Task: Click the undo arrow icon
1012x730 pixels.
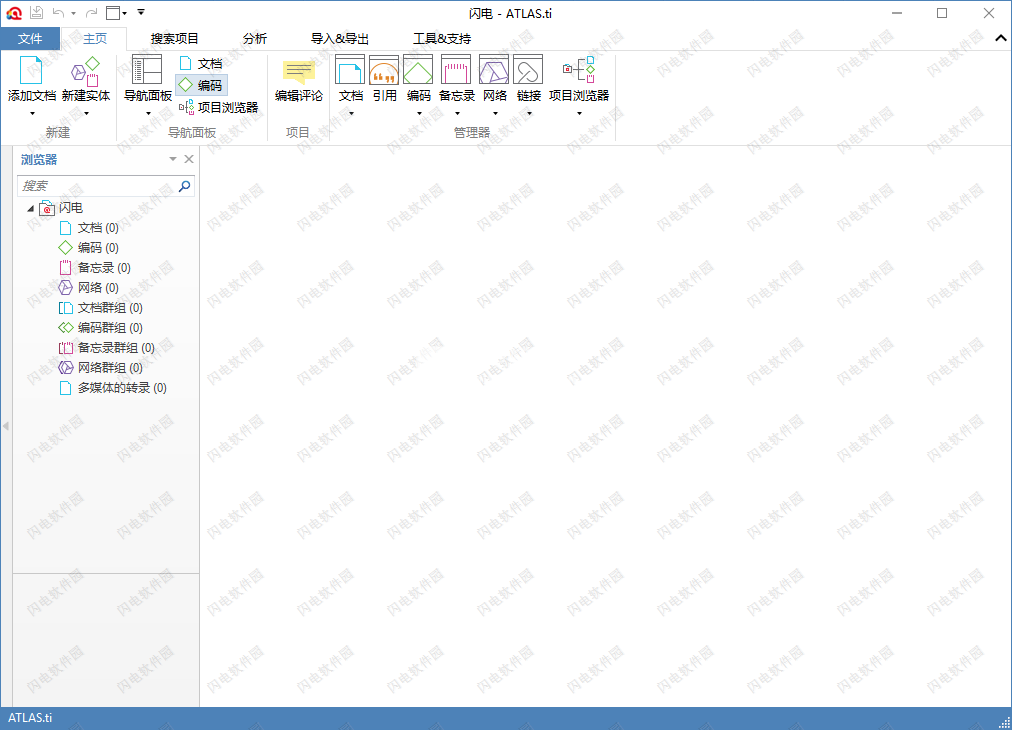Action: tap(59, 13)
